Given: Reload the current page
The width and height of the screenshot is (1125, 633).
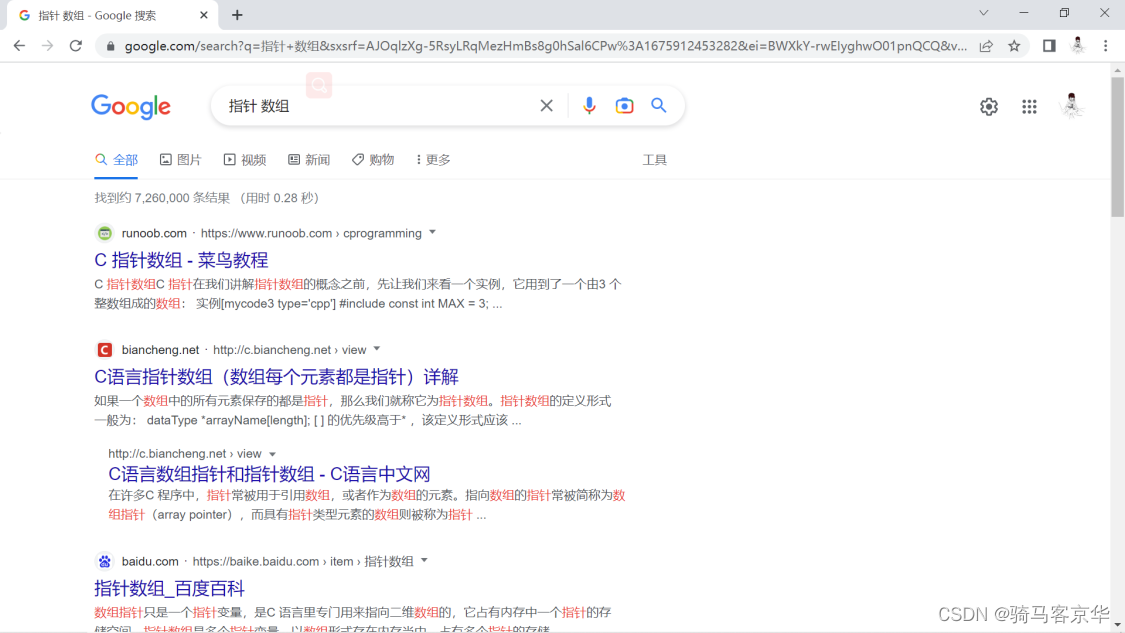Looking at the screenshot, I should [x=75, y=46].
